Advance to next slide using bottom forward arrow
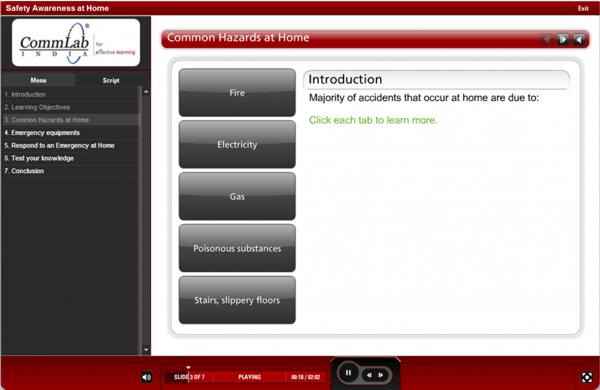This screenshot has height=390, width=600. (381, 375)
